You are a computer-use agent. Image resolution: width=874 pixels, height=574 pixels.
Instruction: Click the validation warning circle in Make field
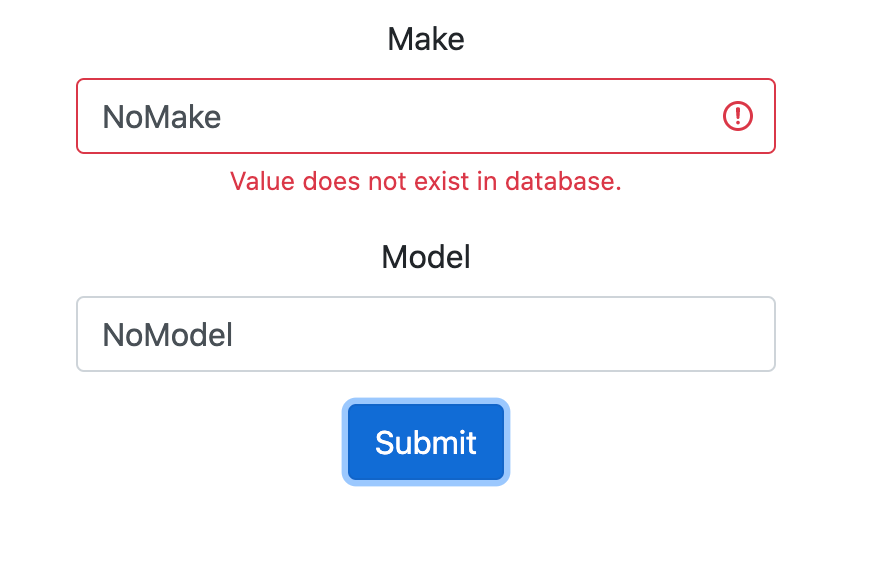[x=737, y=116]
